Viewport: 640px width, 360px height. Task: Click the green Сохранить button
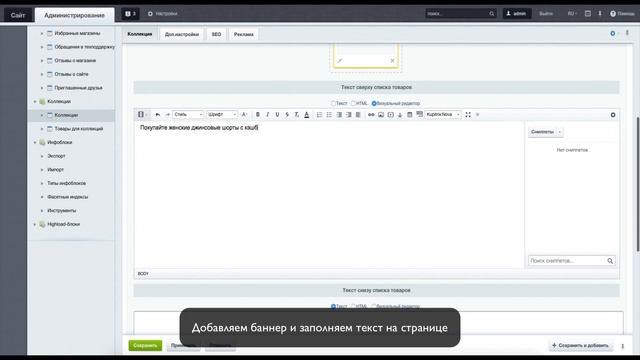coord(145,345)
